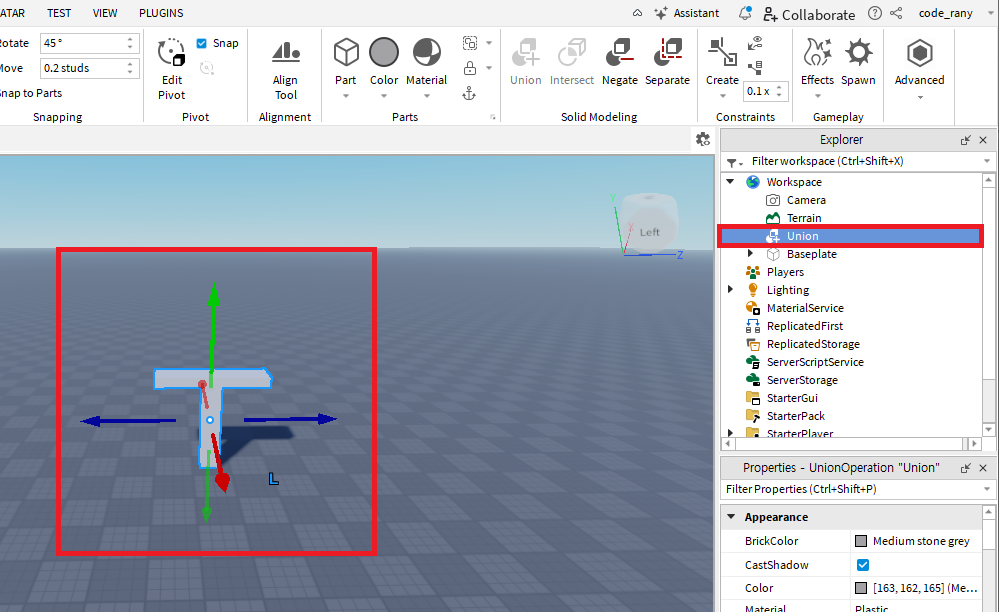
Task: Click the Lock tool padlock icon
Action: tap(470, 68)
